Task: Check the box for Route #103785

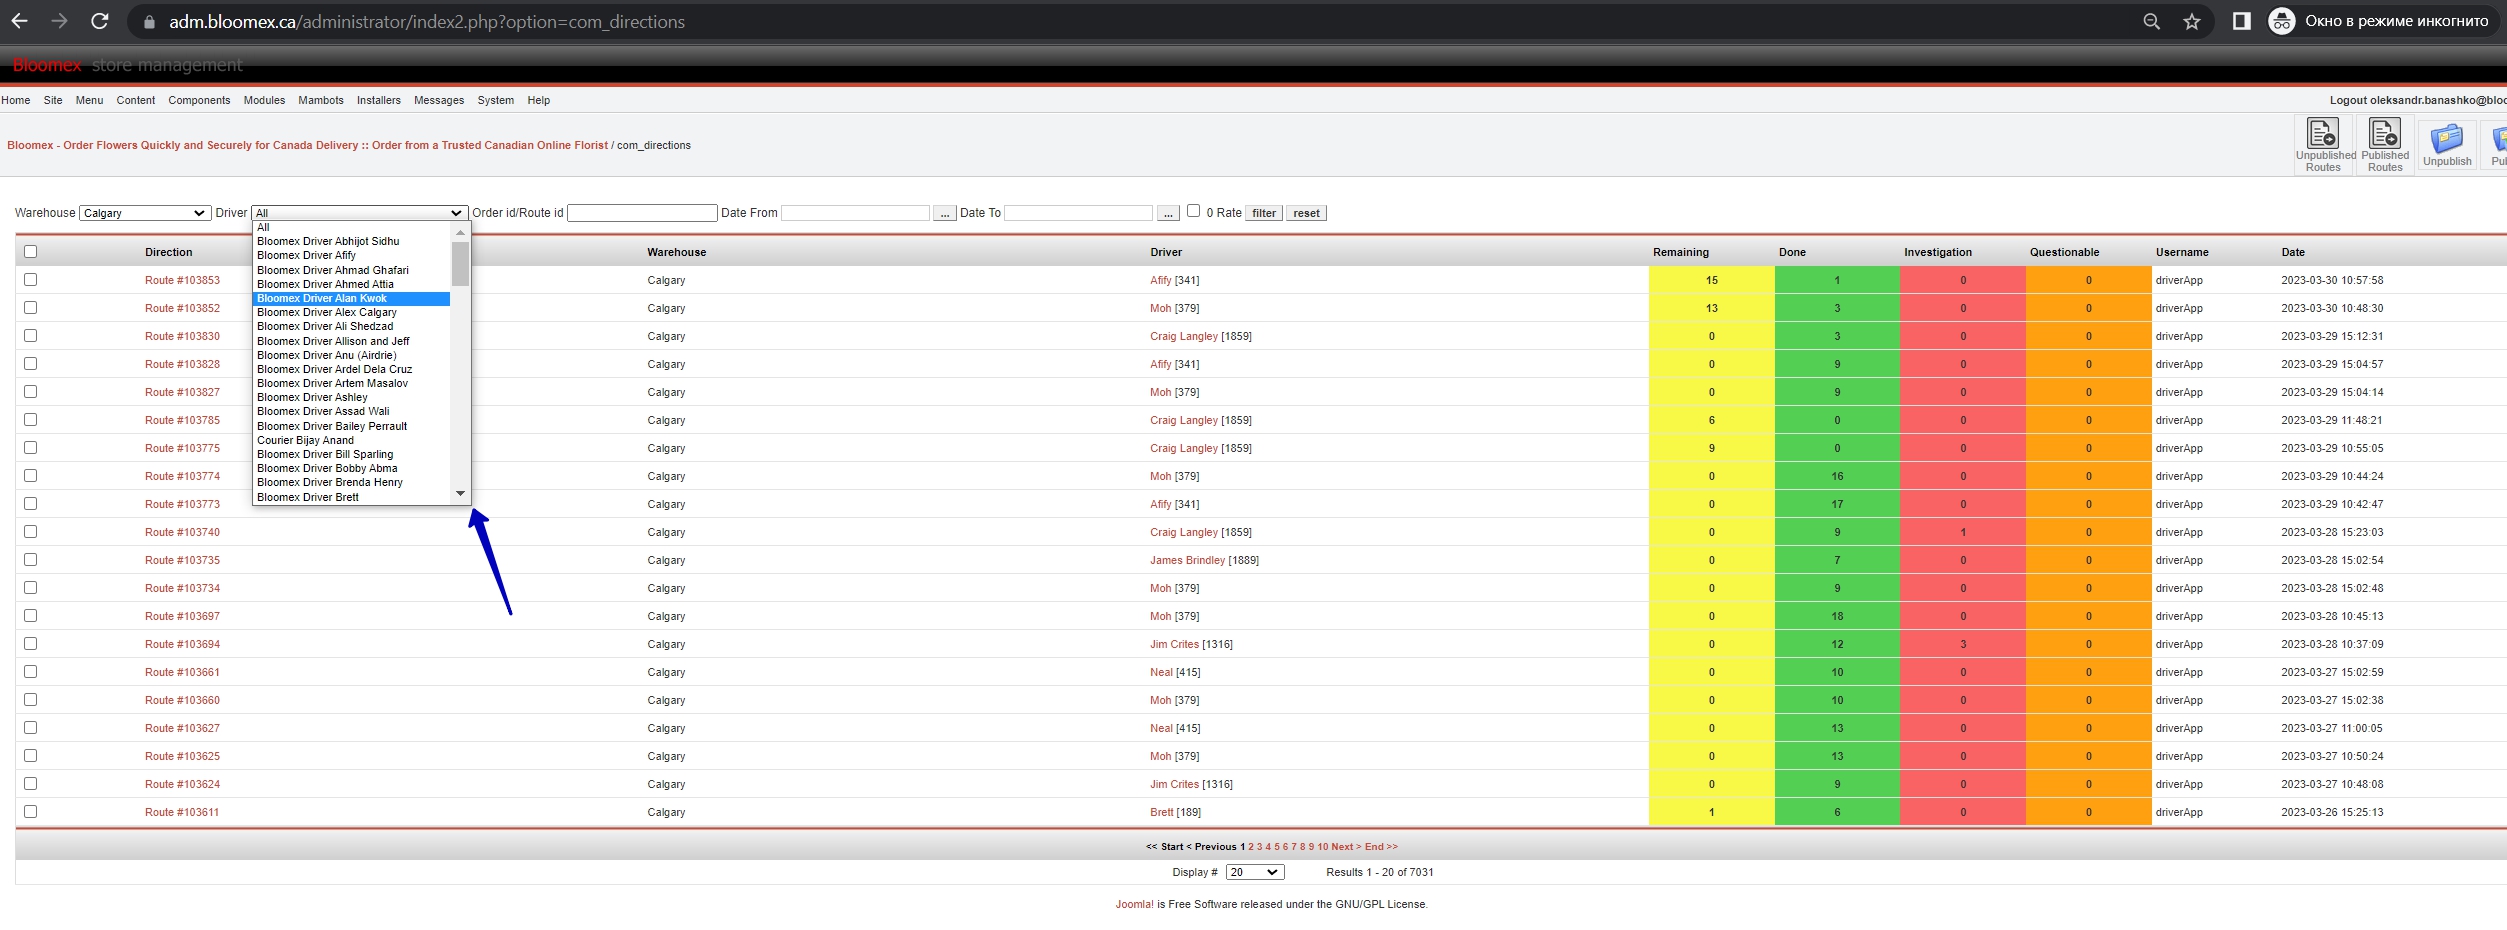Action: click(x=30, y=420)
